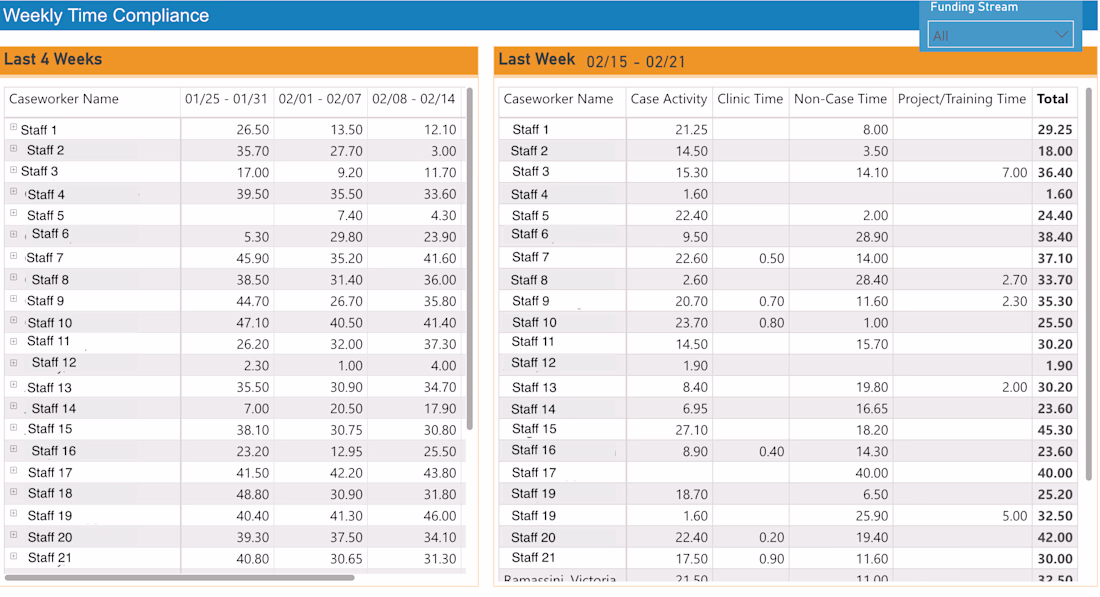
Task: Expand the Staff 4 row in Last 4 Weeks
Action: click(x=13, y=192)
